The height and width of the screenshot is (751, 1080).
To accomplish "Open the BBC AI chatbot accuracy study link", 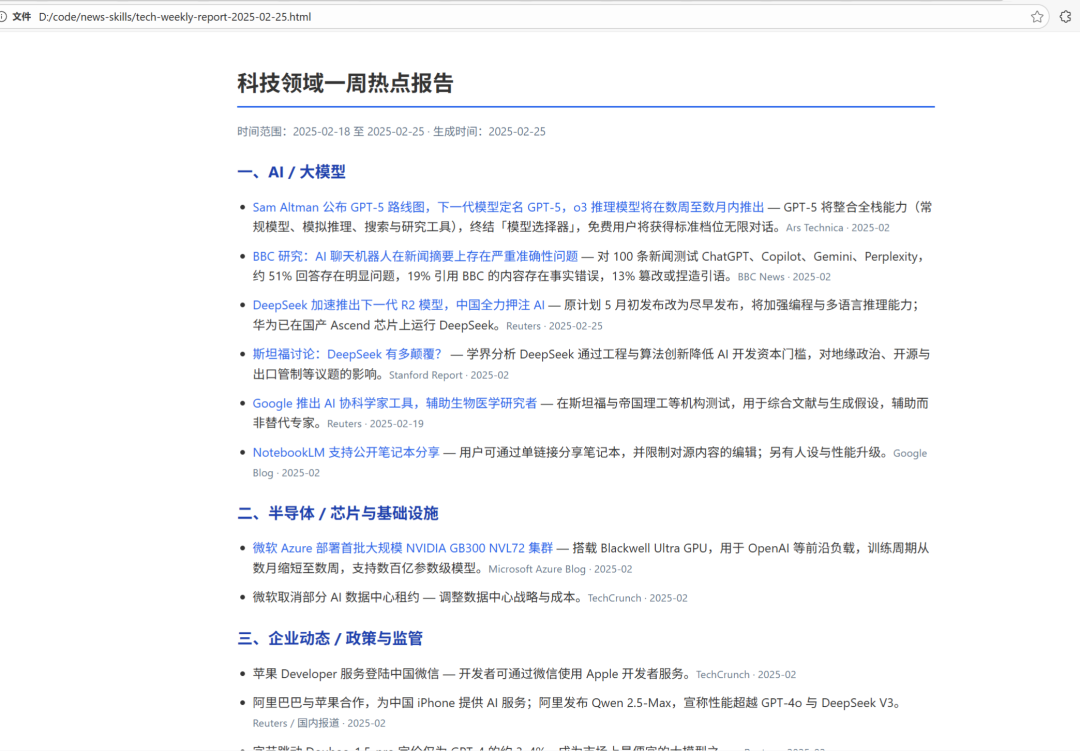I will click(415, 256).
